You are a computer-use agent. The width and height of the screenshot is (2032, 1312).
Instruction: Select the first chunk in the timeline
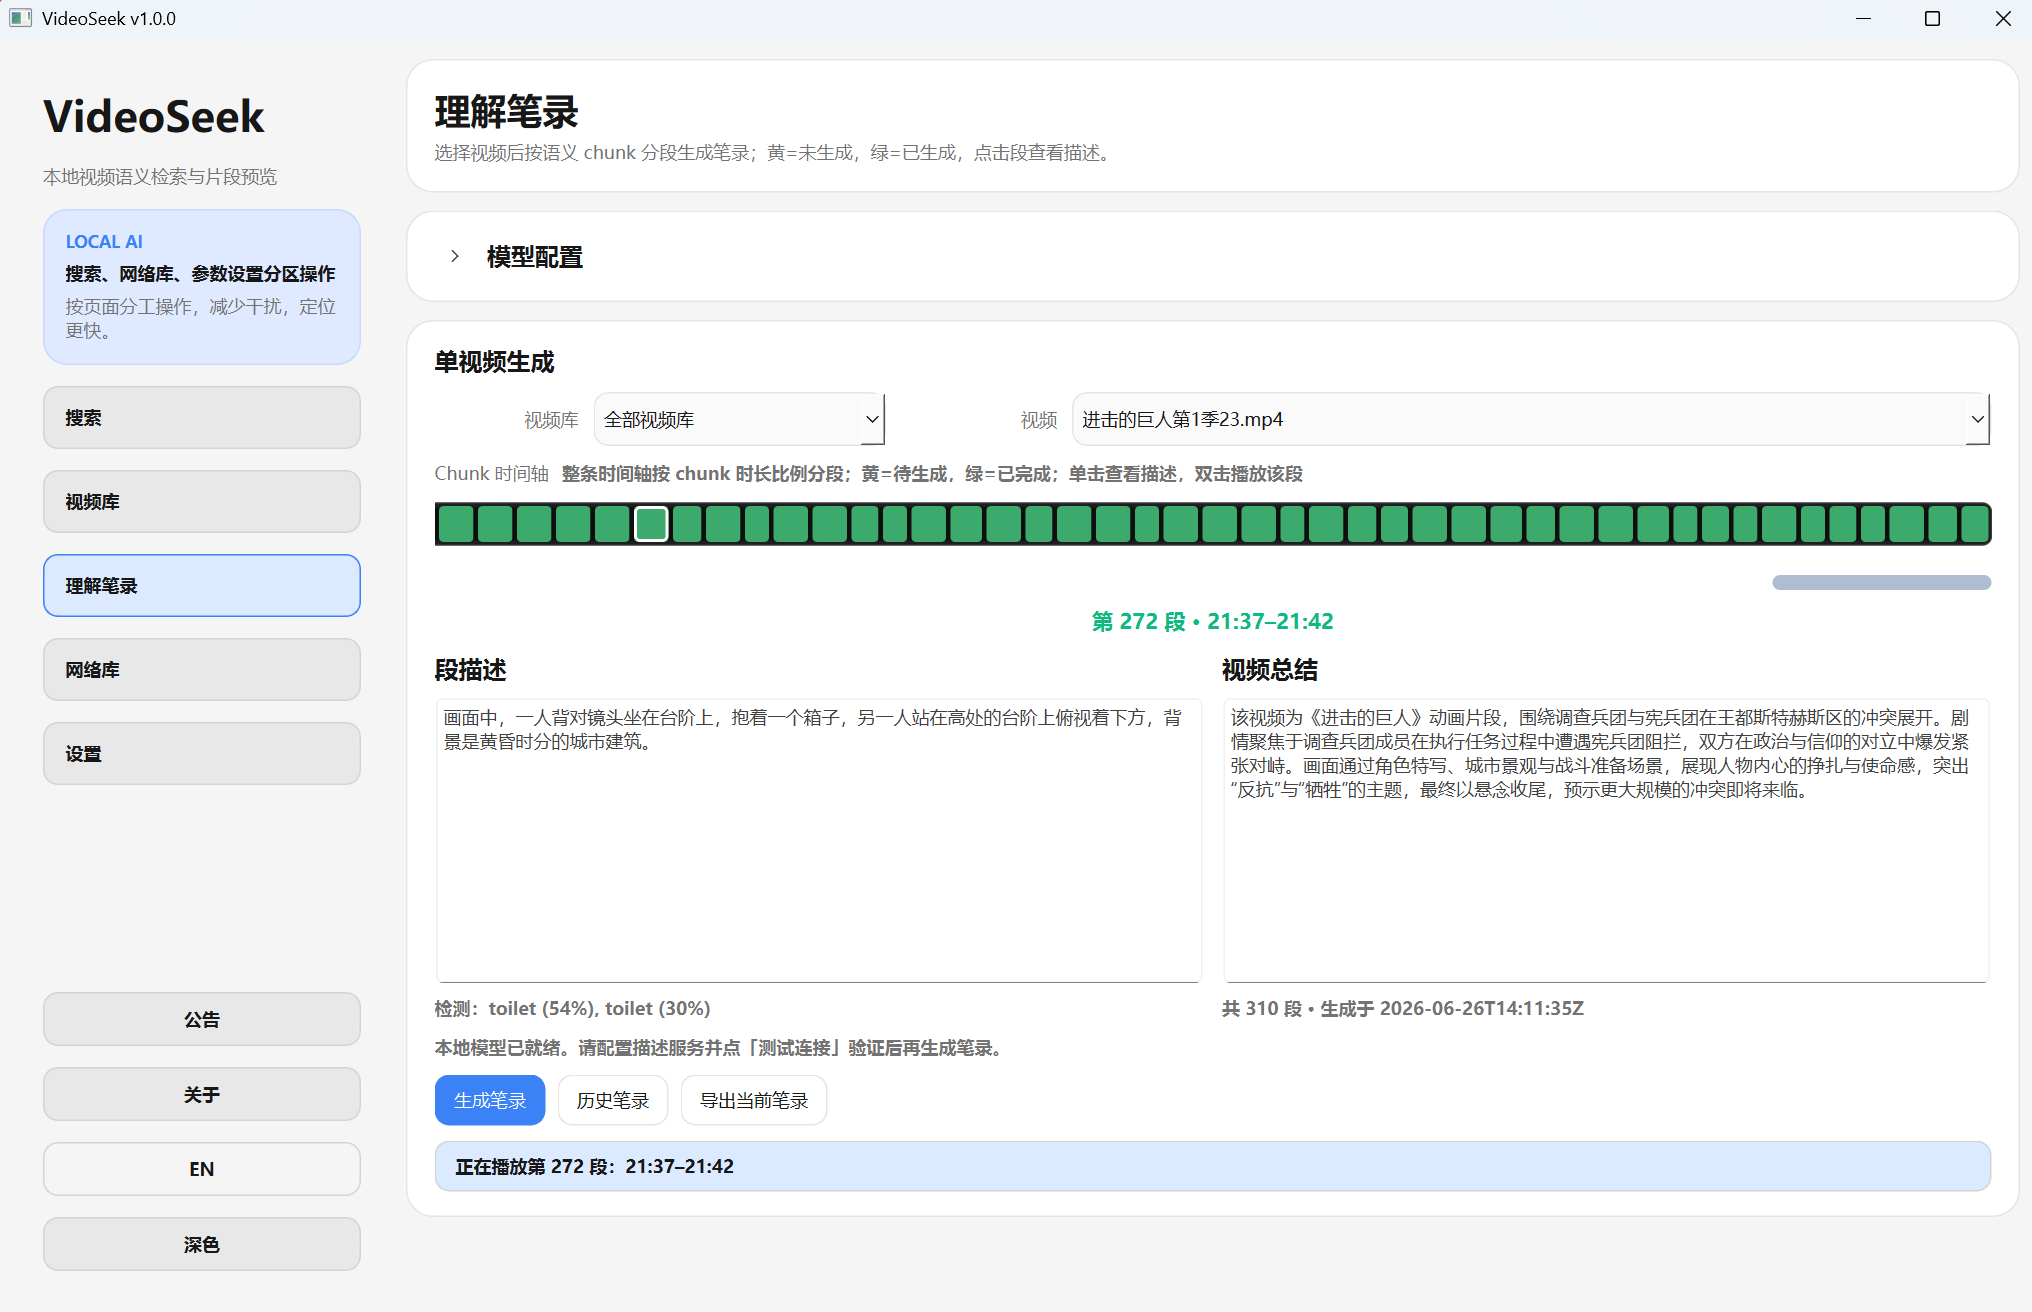tap(456, 524)
